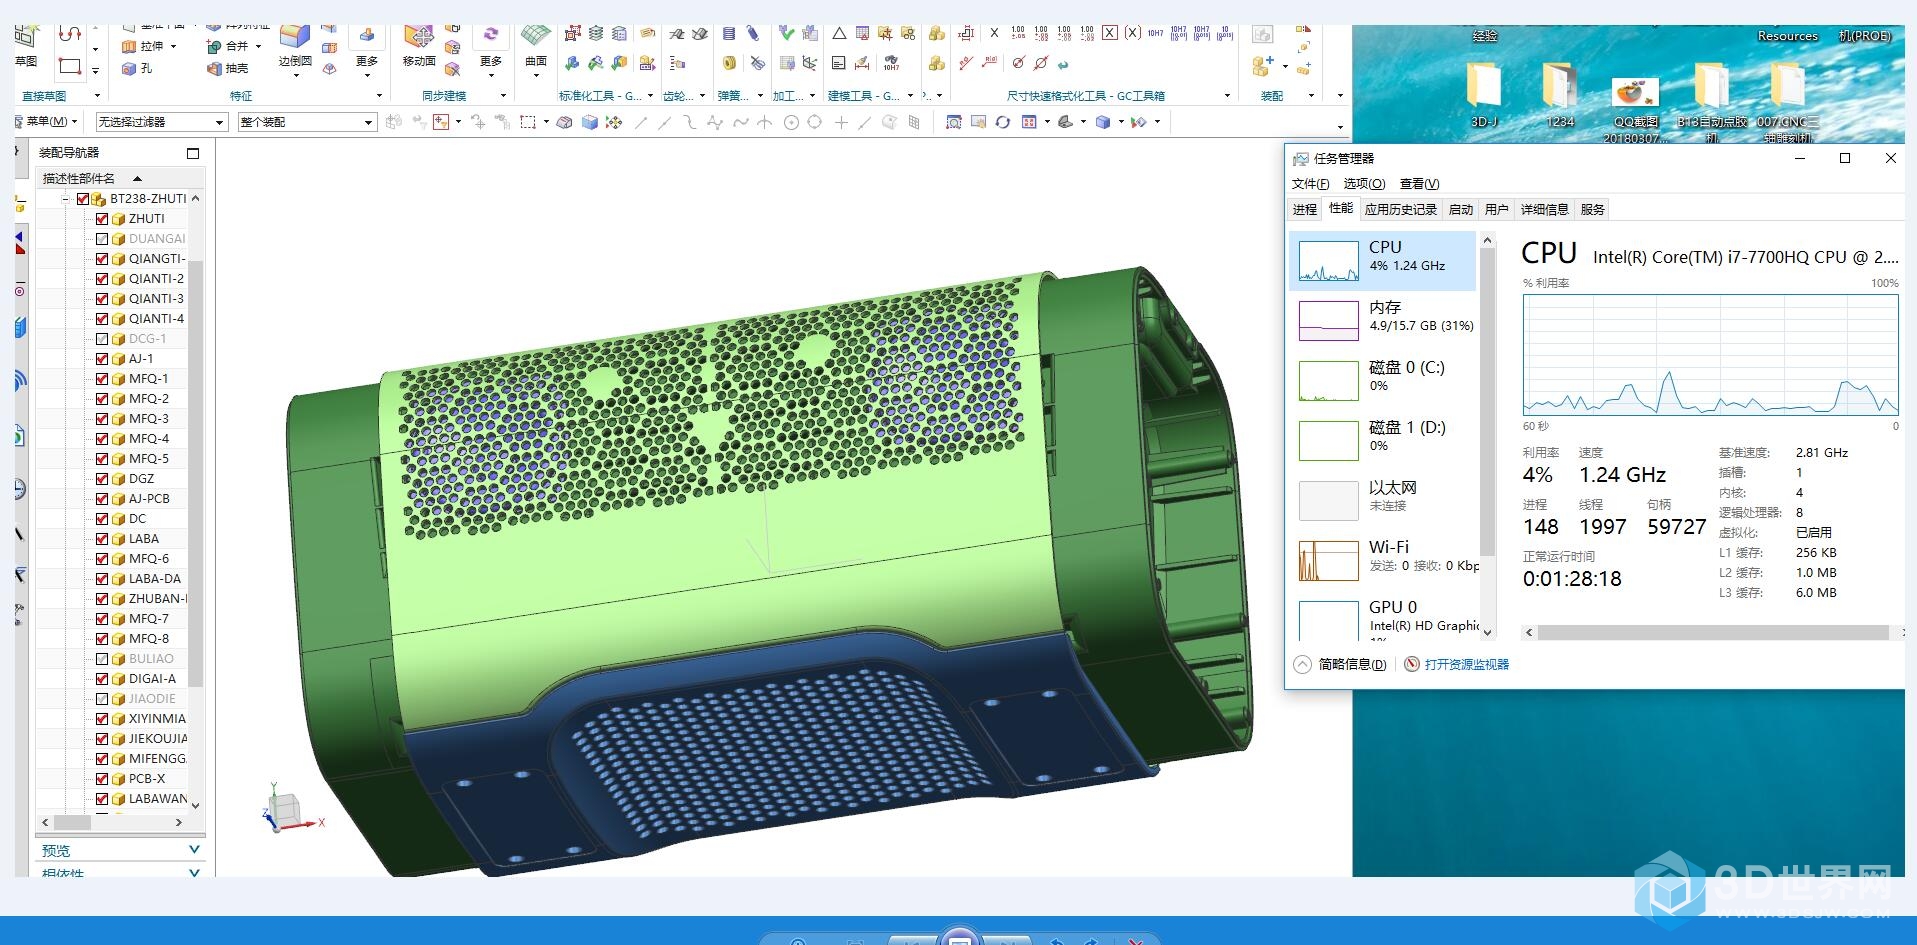Open the 移动面 (Move Face) tool
The image size is (1917, 945).
(418, 40)
